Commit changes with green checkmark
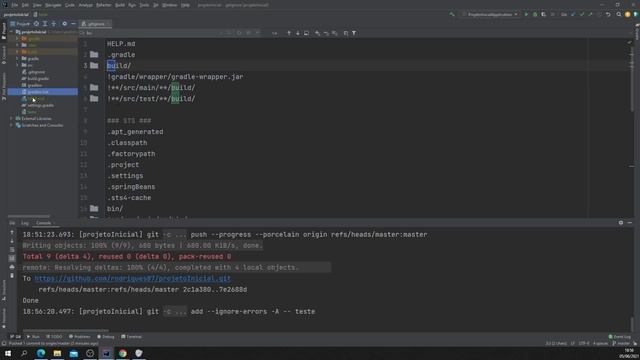The image size is (640, 360). tap(582, 14)
